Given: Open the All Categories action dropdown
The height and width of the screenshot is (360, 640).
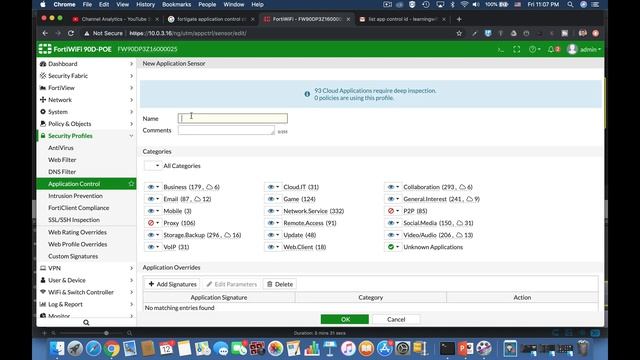Looking at the screenshot, I should coord(153,166).
